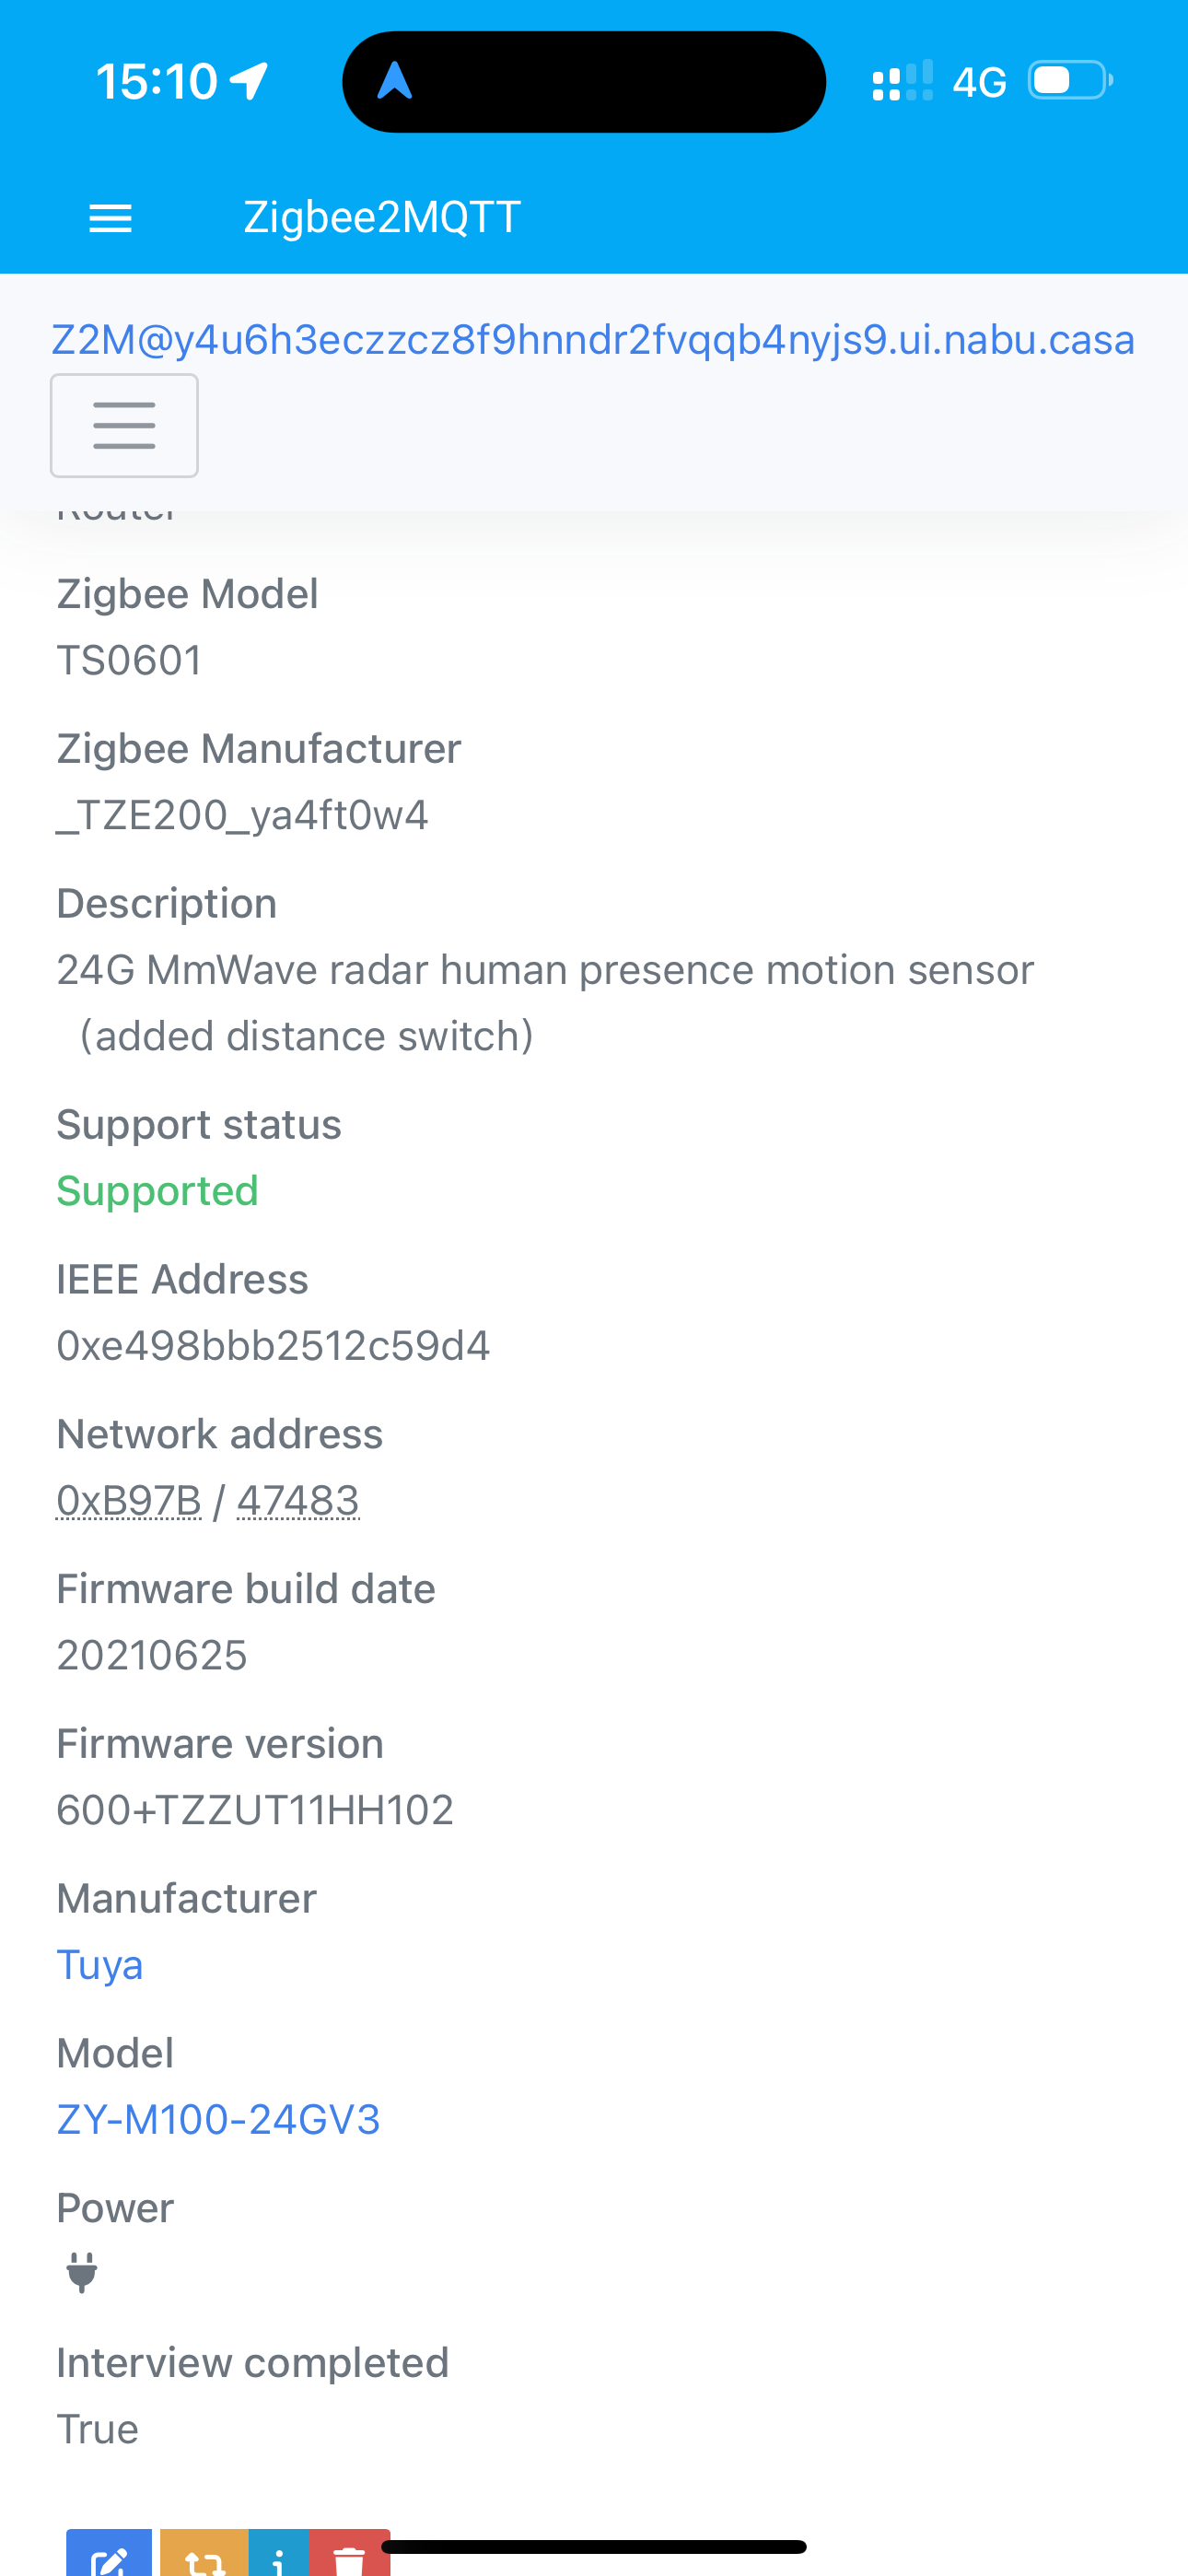Image resolution: width=1188 pixels, height=2576 pixels.
Task: Tap the 15:10 clock in status bar
Action: coord(157,81)
